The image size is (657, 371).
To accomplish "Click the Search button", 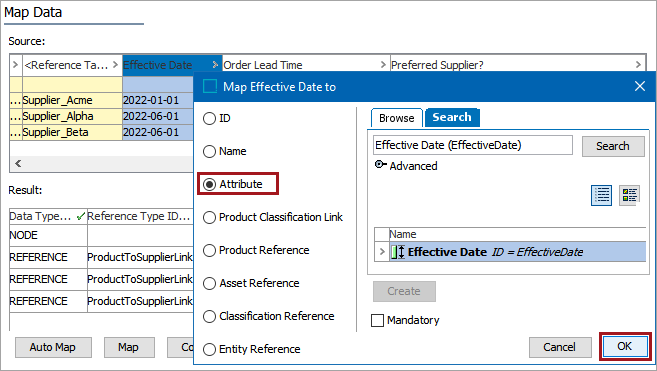I will (x=613, y=146).
